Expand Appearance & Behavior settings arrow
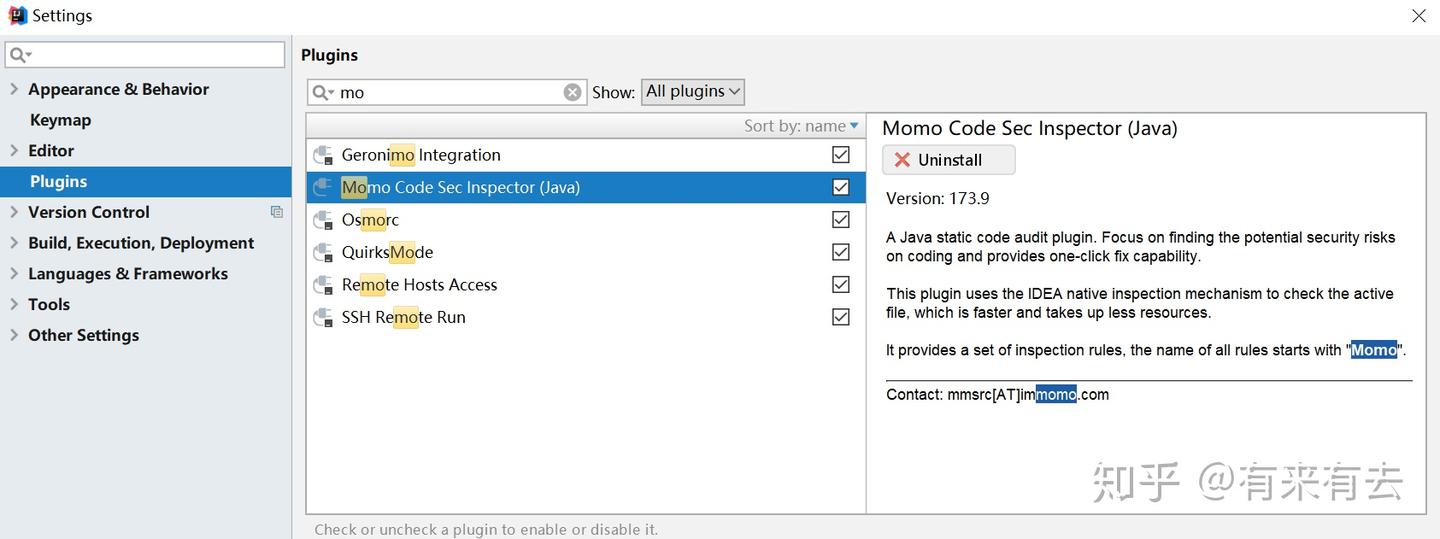The height and width of the screenshot is (539, 1440). pos(14,89)
